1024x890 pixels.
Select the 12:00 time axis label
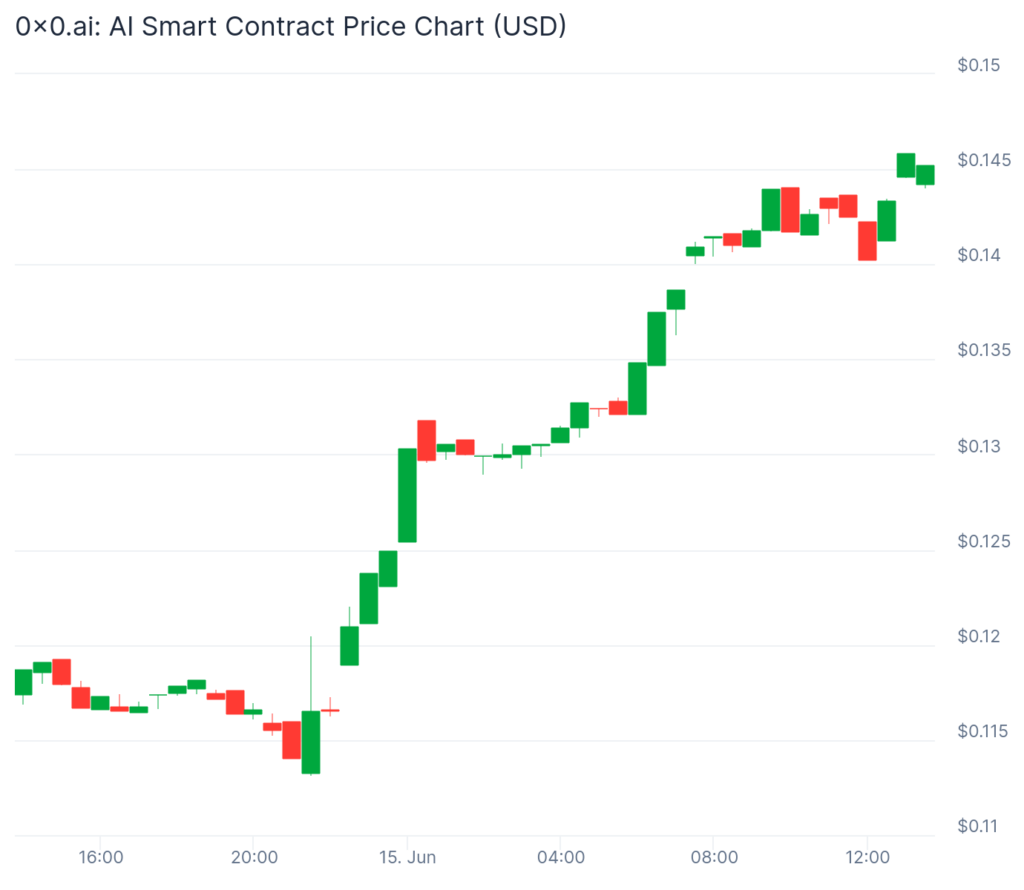867,858
